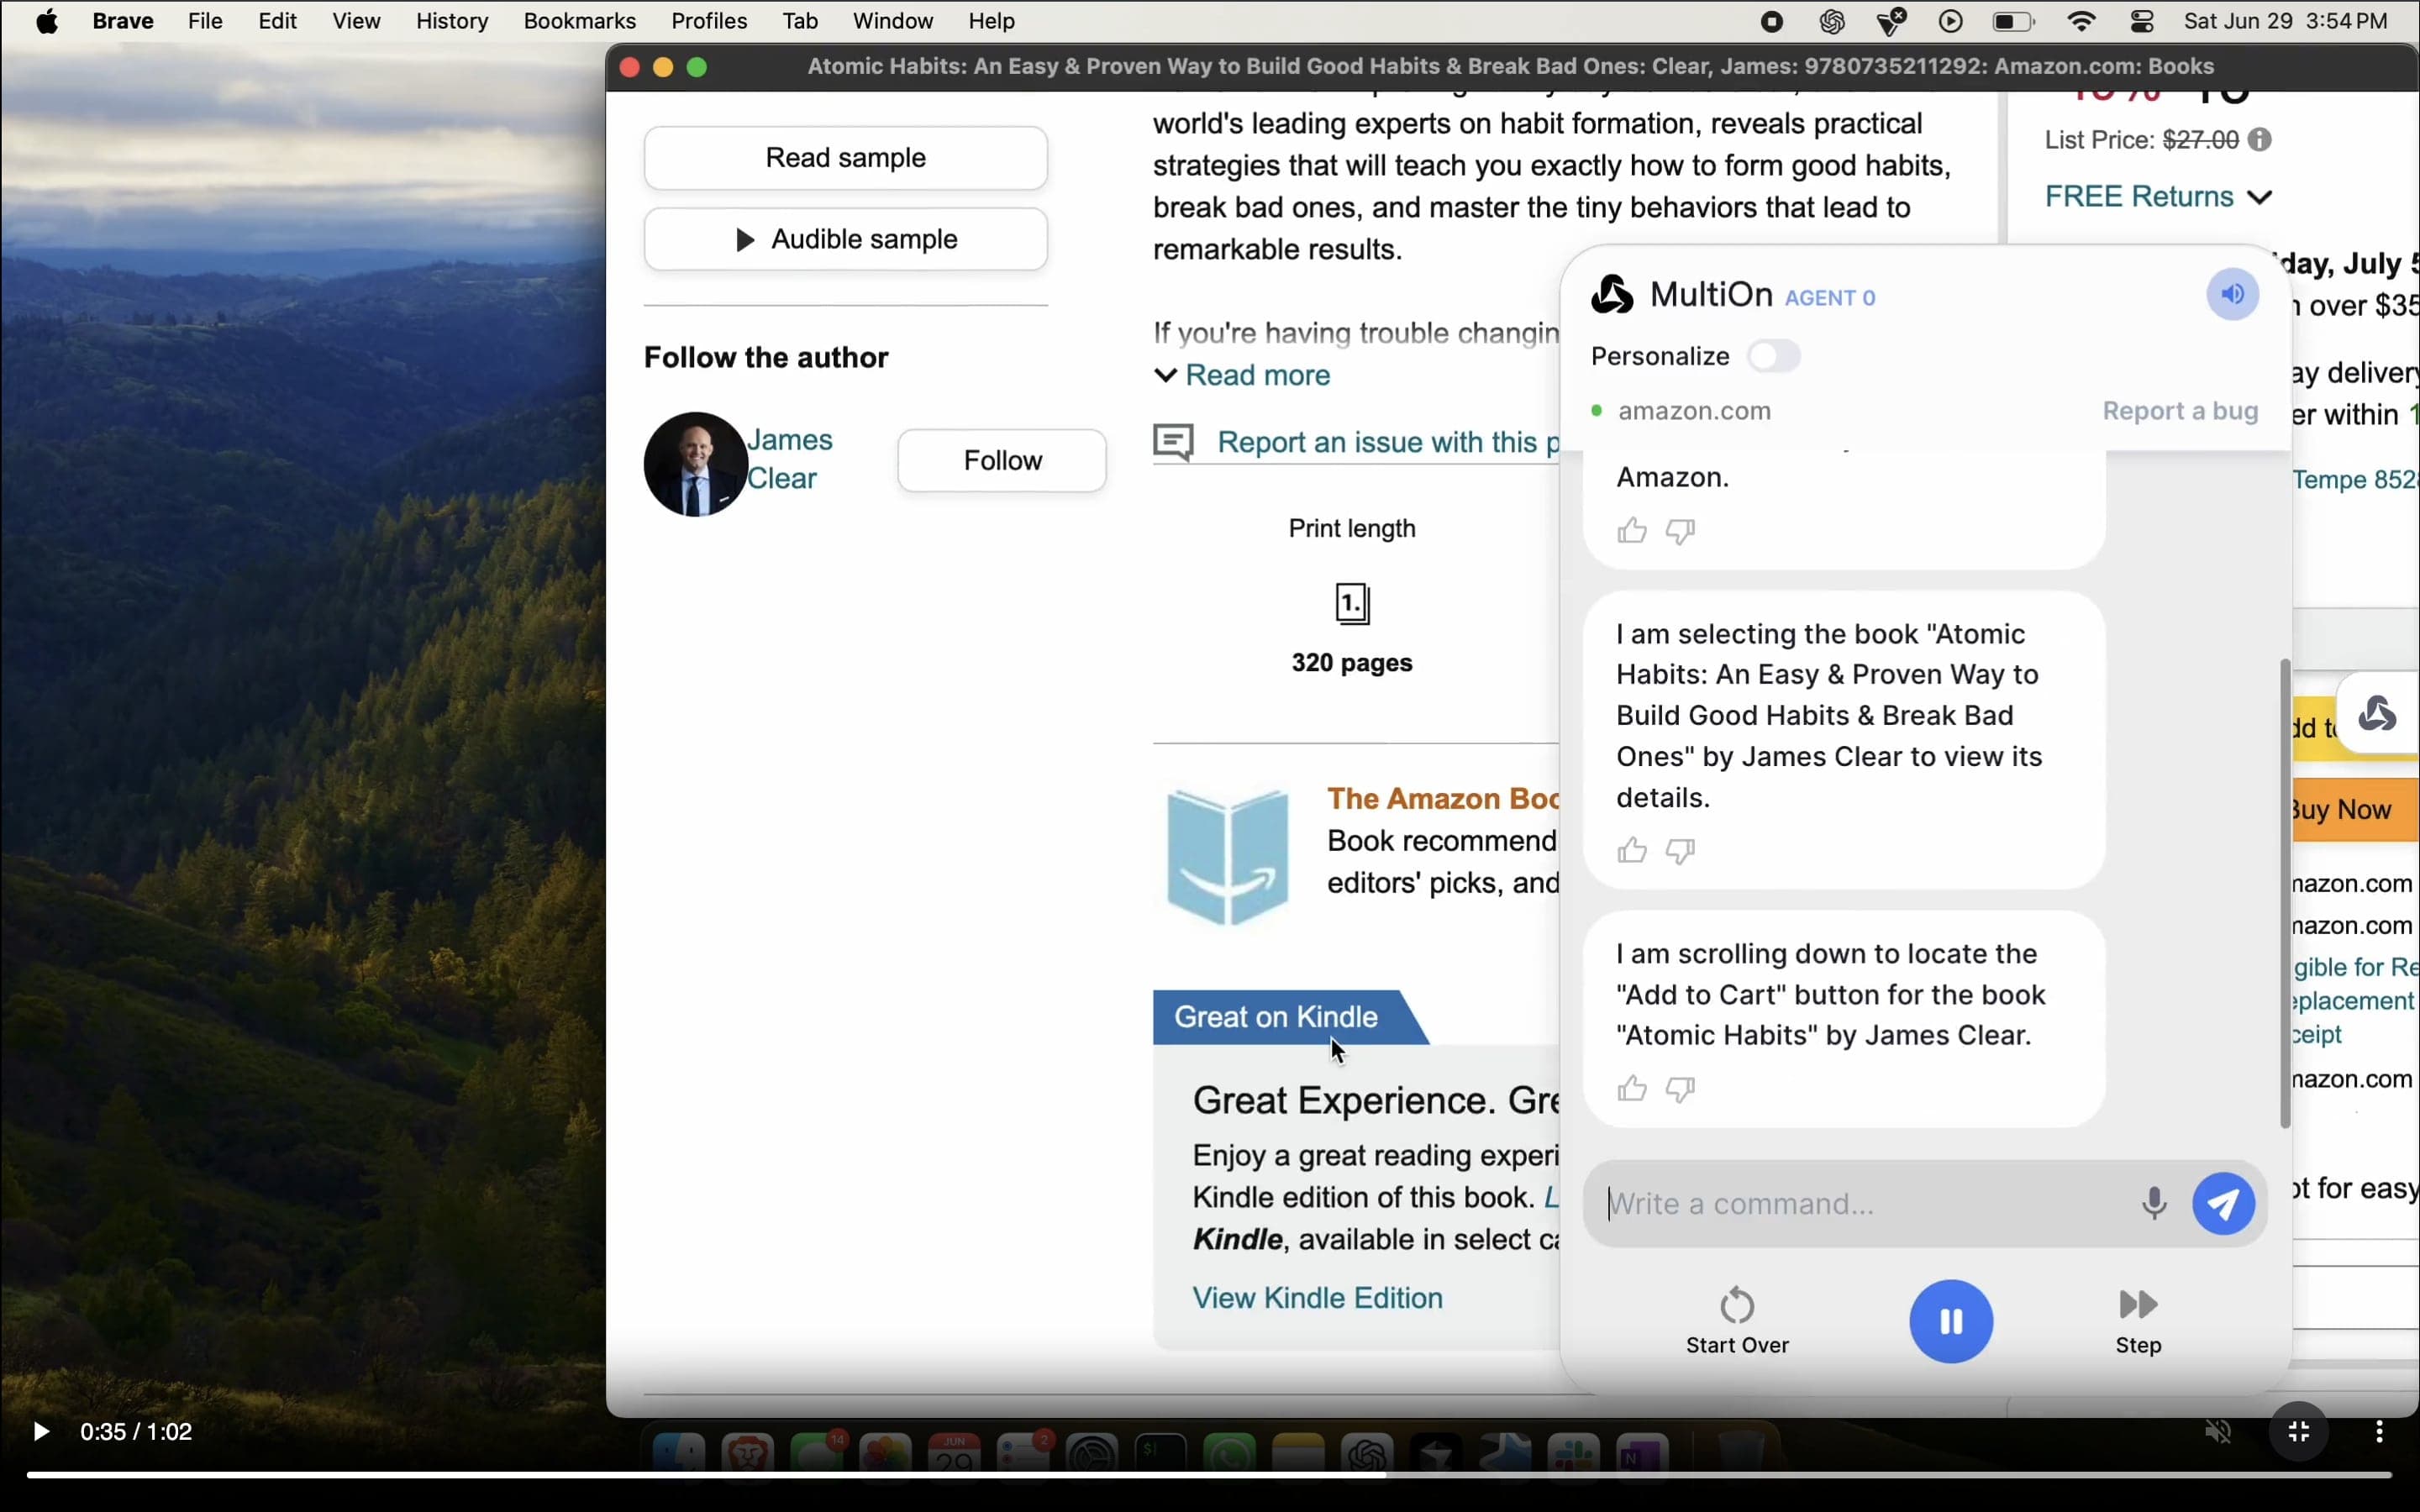
Task: Thumbs up the message ending with 'Amazon.'
Action: pyautogui.click(x=1631, y=531)
